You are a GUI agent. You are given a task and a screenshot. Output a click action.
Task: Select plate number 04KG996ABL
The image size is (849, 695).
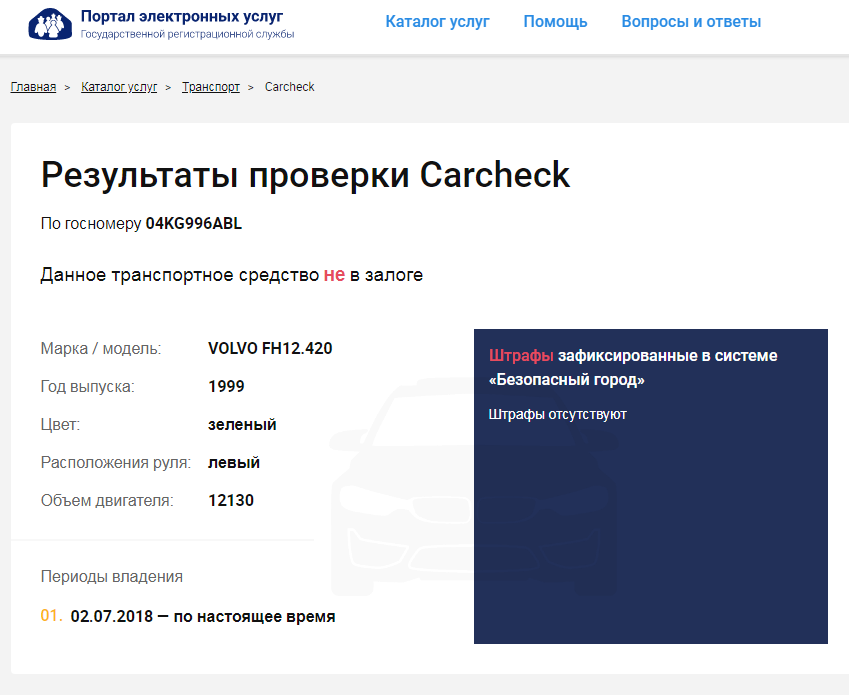click(x=194, y=224)
